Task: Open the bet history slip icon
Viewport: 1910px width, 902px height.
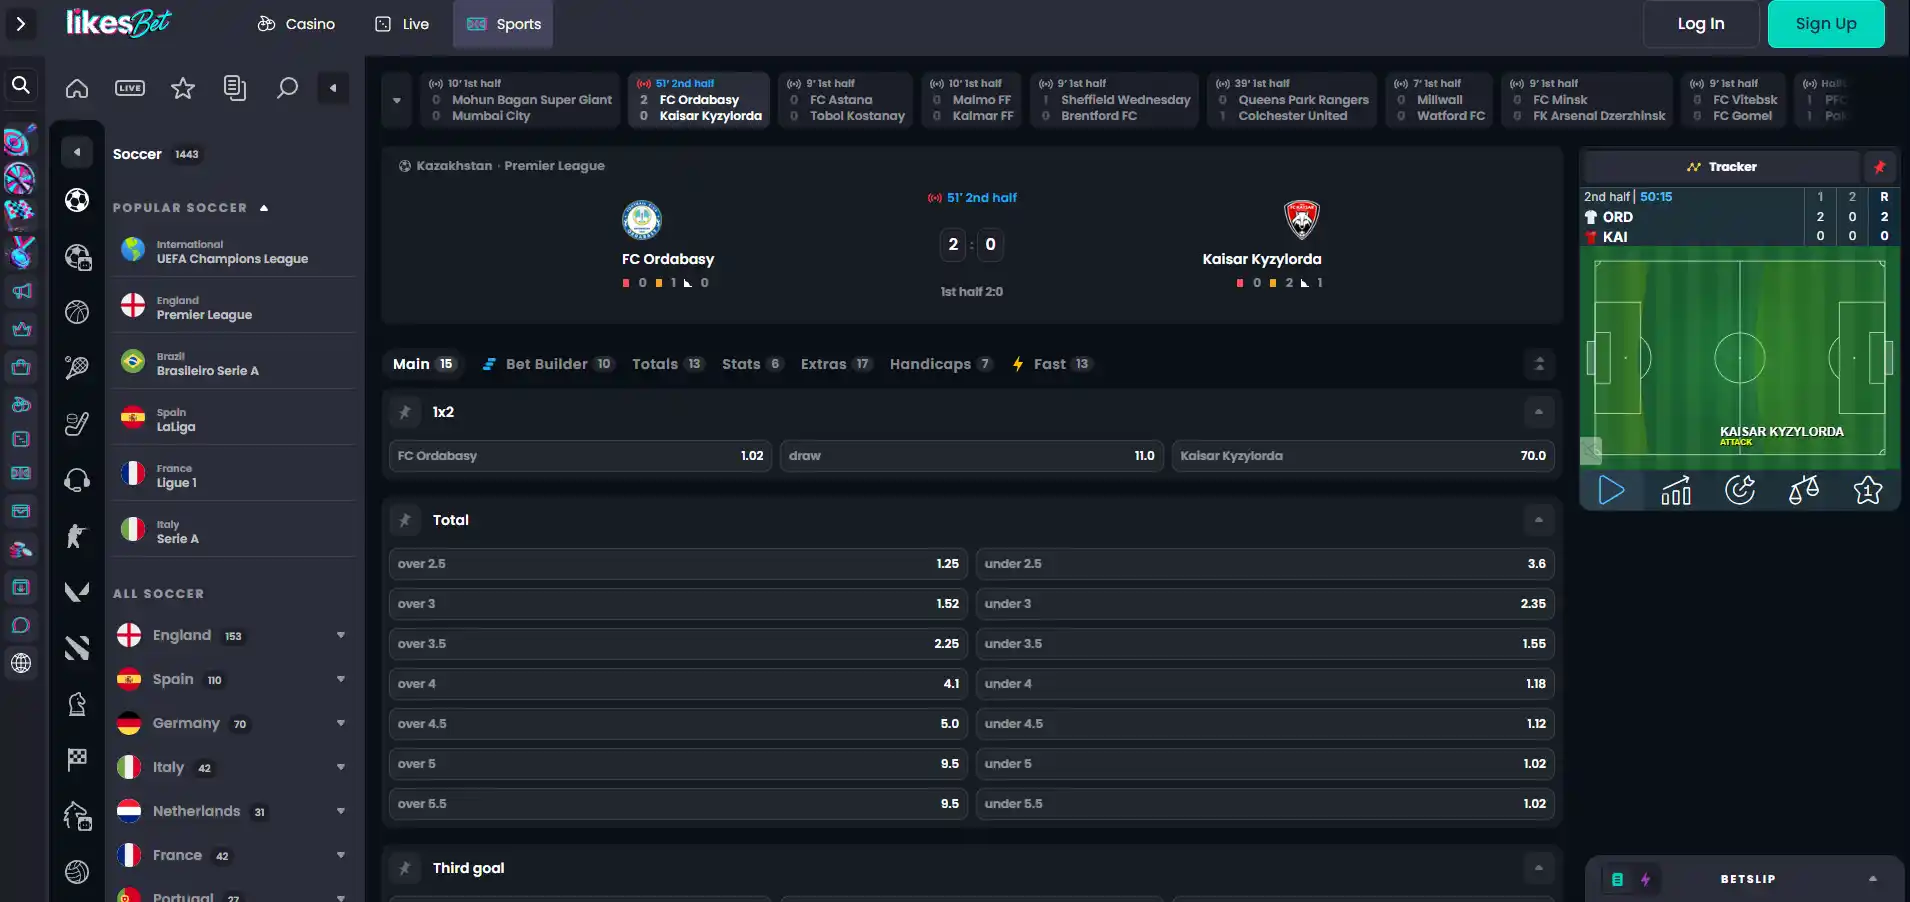Action: [x=235, y=88]
